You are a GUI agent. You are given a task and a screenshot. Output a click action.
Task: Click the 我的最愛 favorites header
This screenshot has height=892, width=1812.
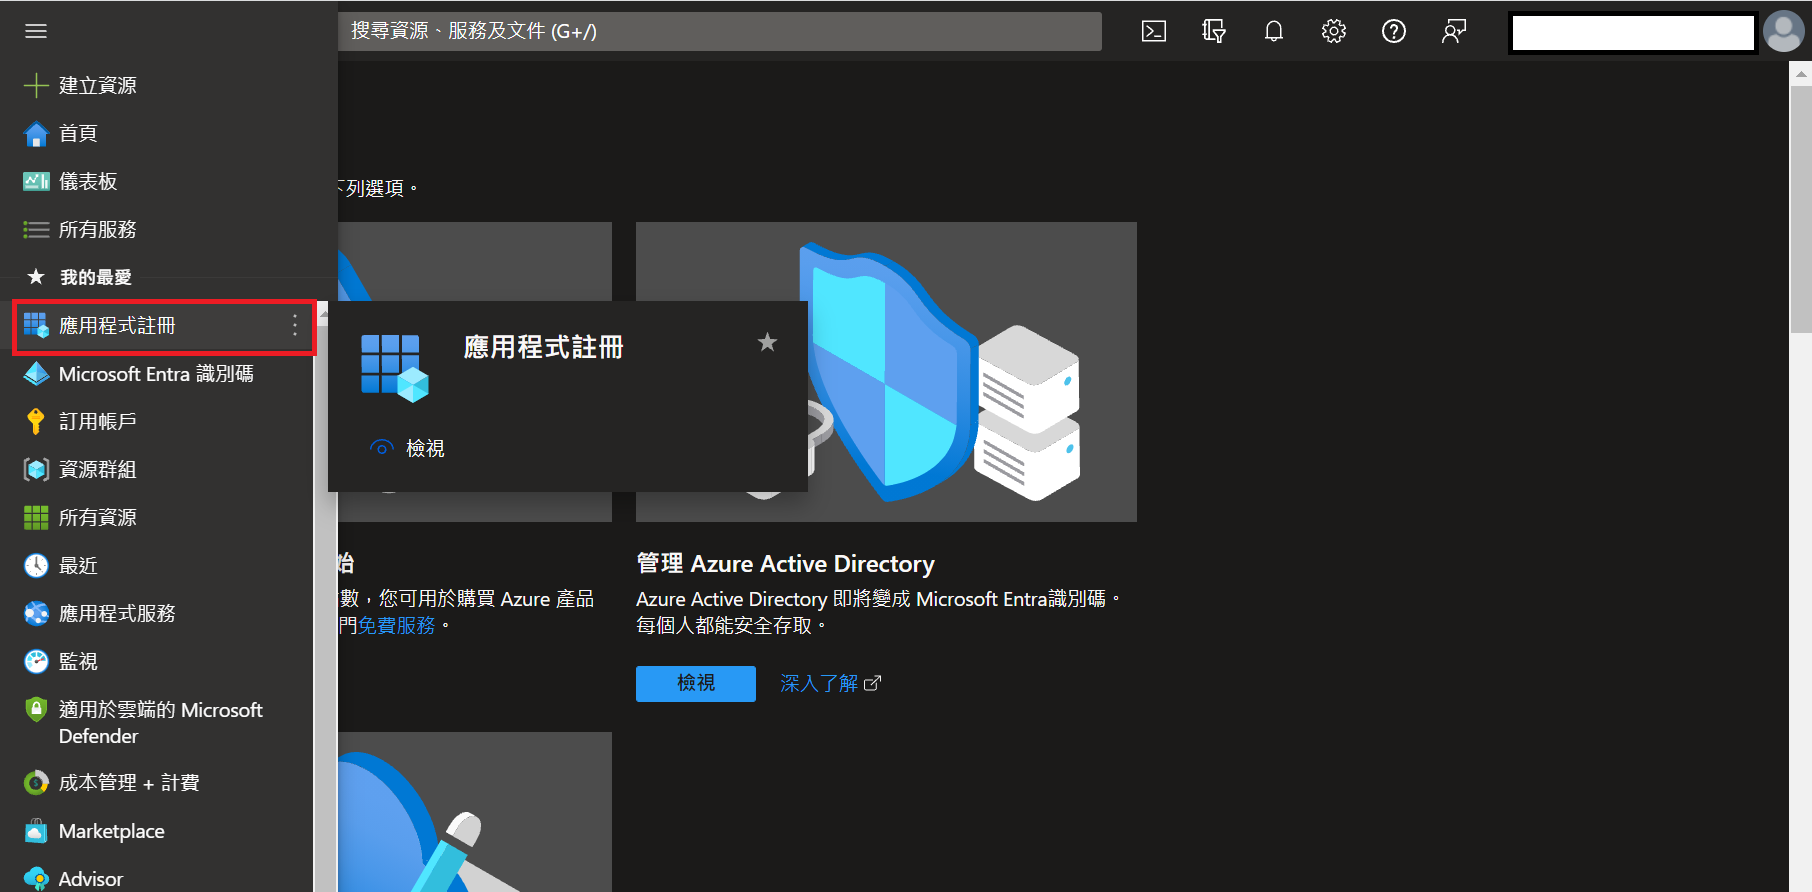tap(95, 277)
